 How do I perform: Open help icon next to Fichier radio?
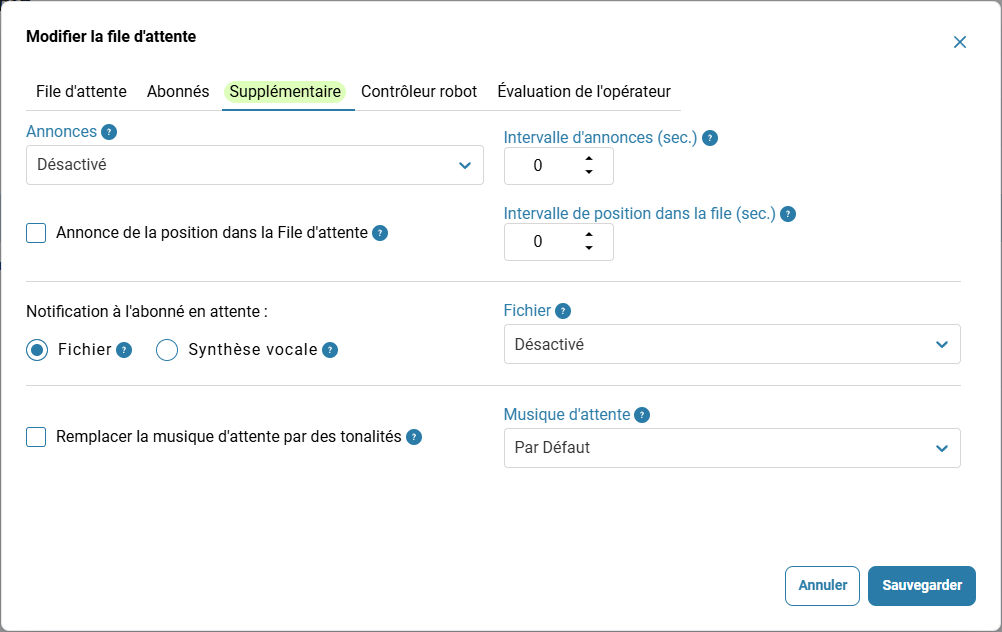(x=124, y=350)
